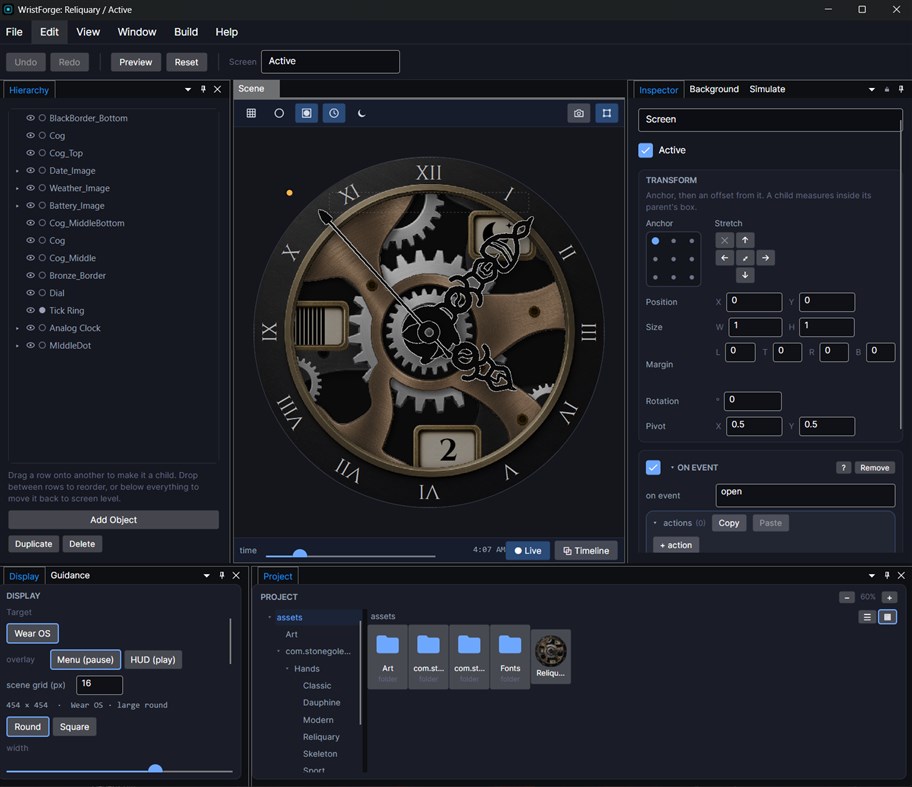Toggle the clock icon in Scene toolbar
Viewport: 912px width, 787px height.
tap(334, 113)
